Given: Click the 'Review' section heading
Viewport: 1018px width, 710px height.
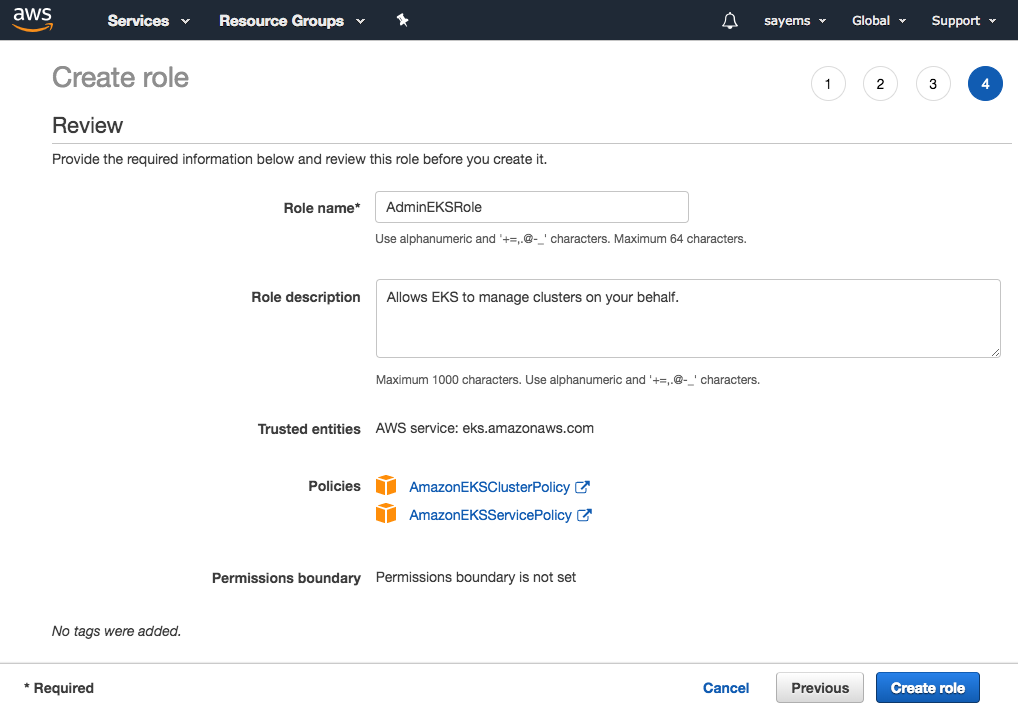Looking at the screenshot, I should pos(88,125).
